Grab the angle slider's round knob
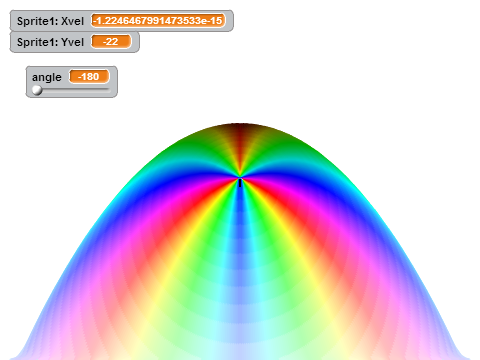The width and height of the screenshot is (480, 360). pyautogui.click(x=37, y=90)
